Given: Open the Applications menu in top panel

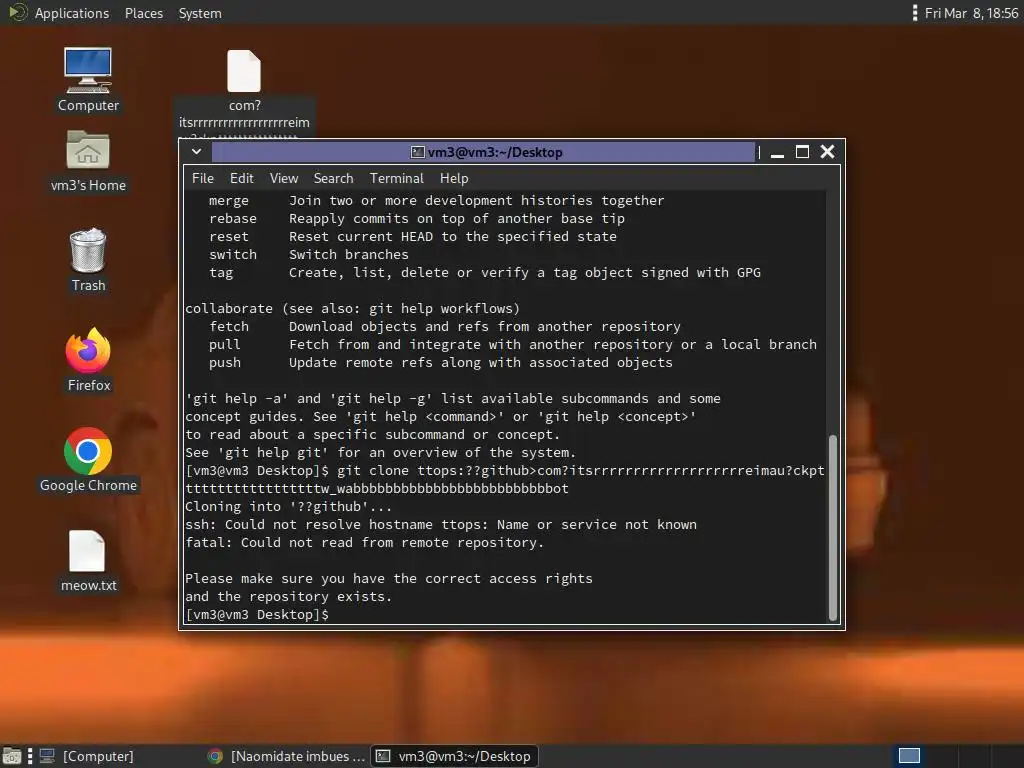Looking at the screenshot, I should click(x=71, y=13).
